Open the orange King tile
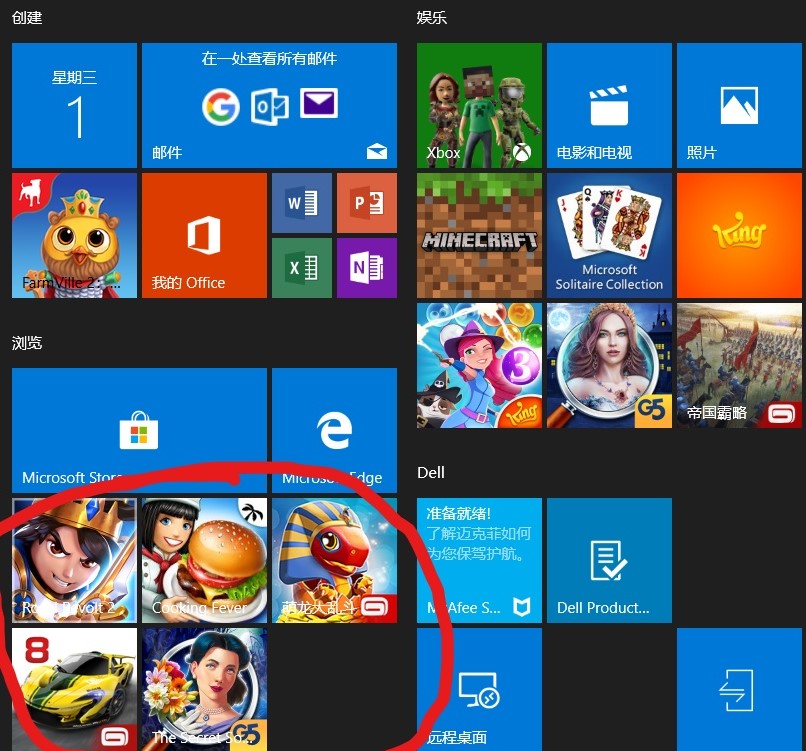This screenshot has height=751, width=806. click(x=739, y=235)
